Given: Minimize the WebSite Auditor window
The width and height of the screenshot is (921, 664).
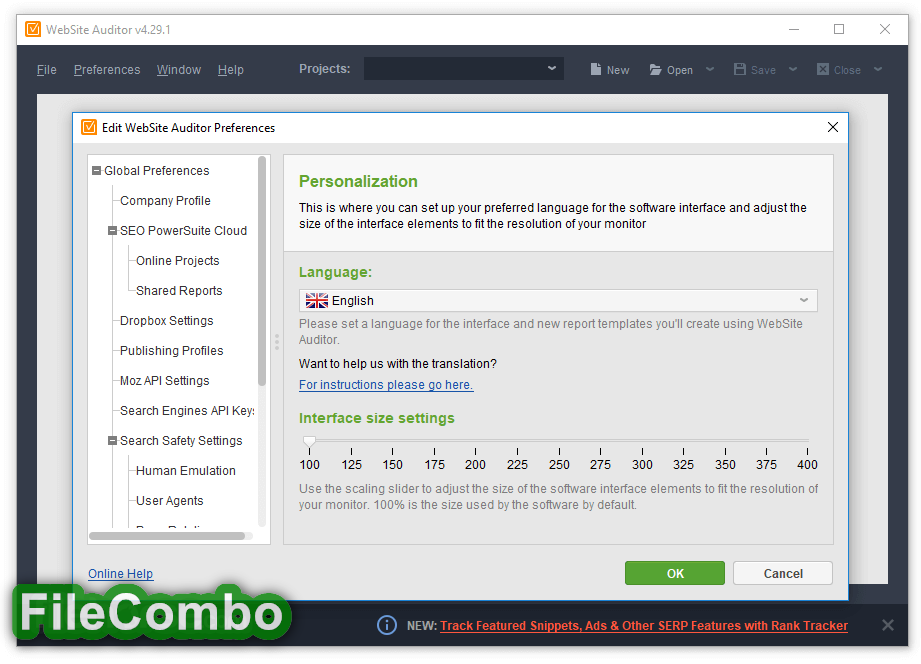Looking at the screenshot, I should point(794,29).
